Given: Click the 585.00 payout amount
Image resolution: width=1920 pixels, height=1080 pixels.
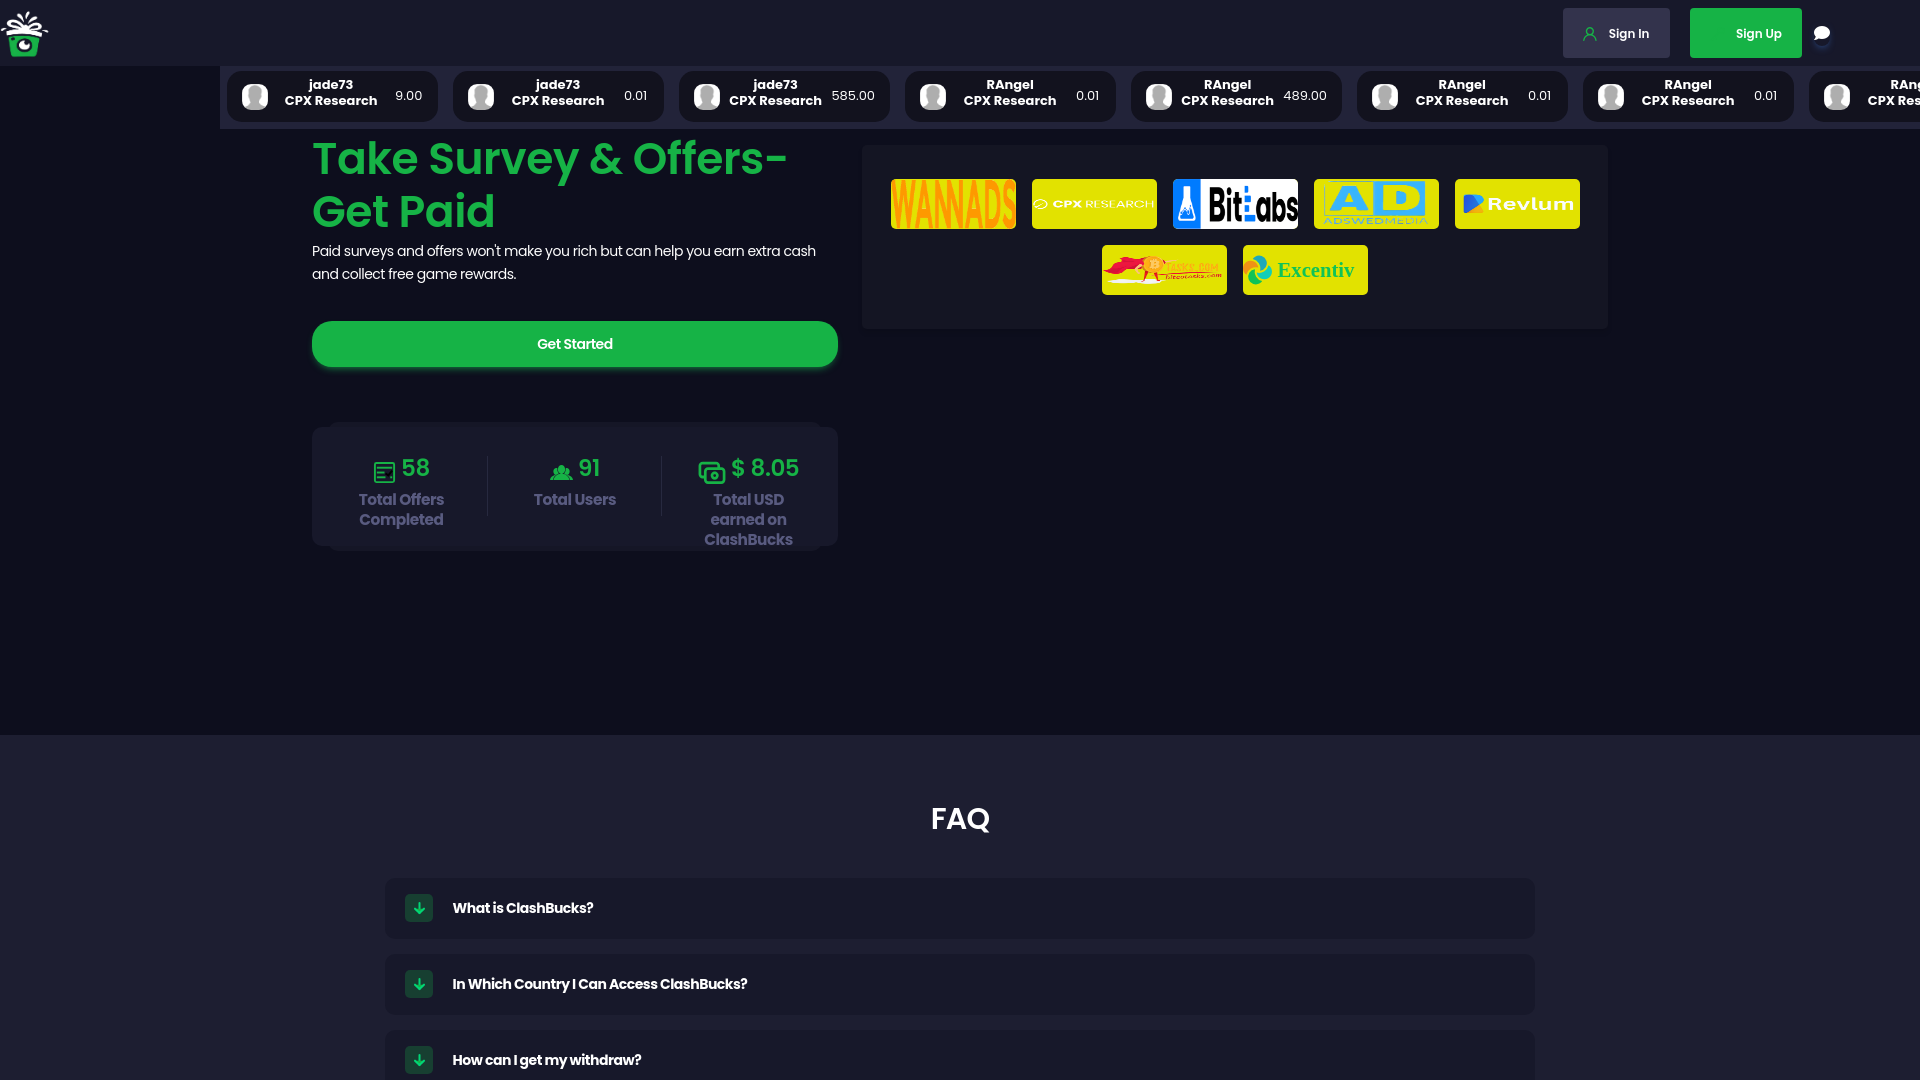Looking at the screenshot, I should click(x=853, y=96).
